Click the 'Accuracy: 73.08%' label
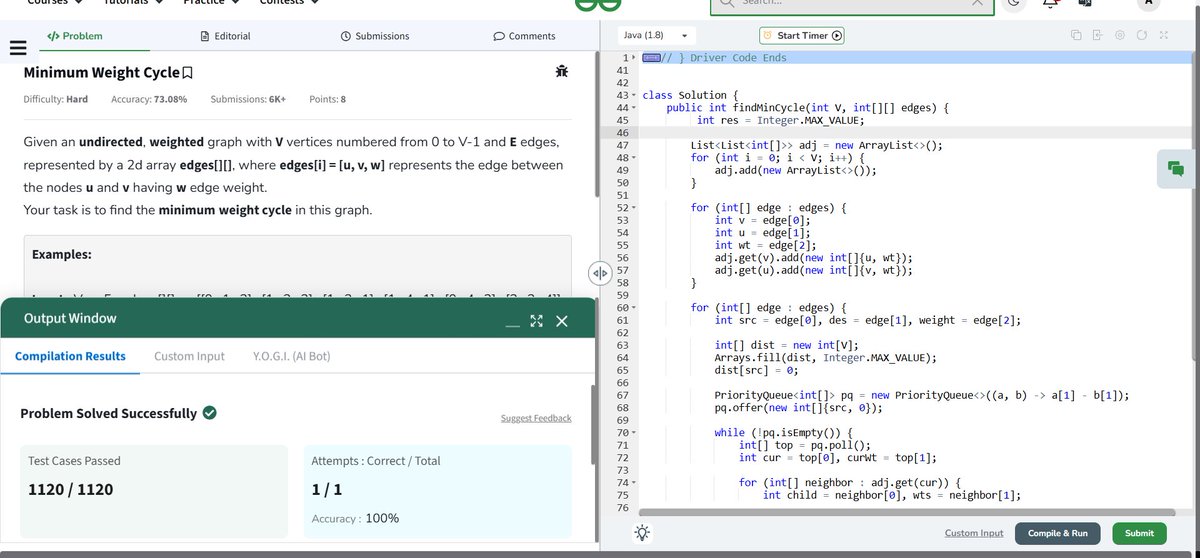The height and width of the screenshot is (558, 1200). click(x=149, y=99)
